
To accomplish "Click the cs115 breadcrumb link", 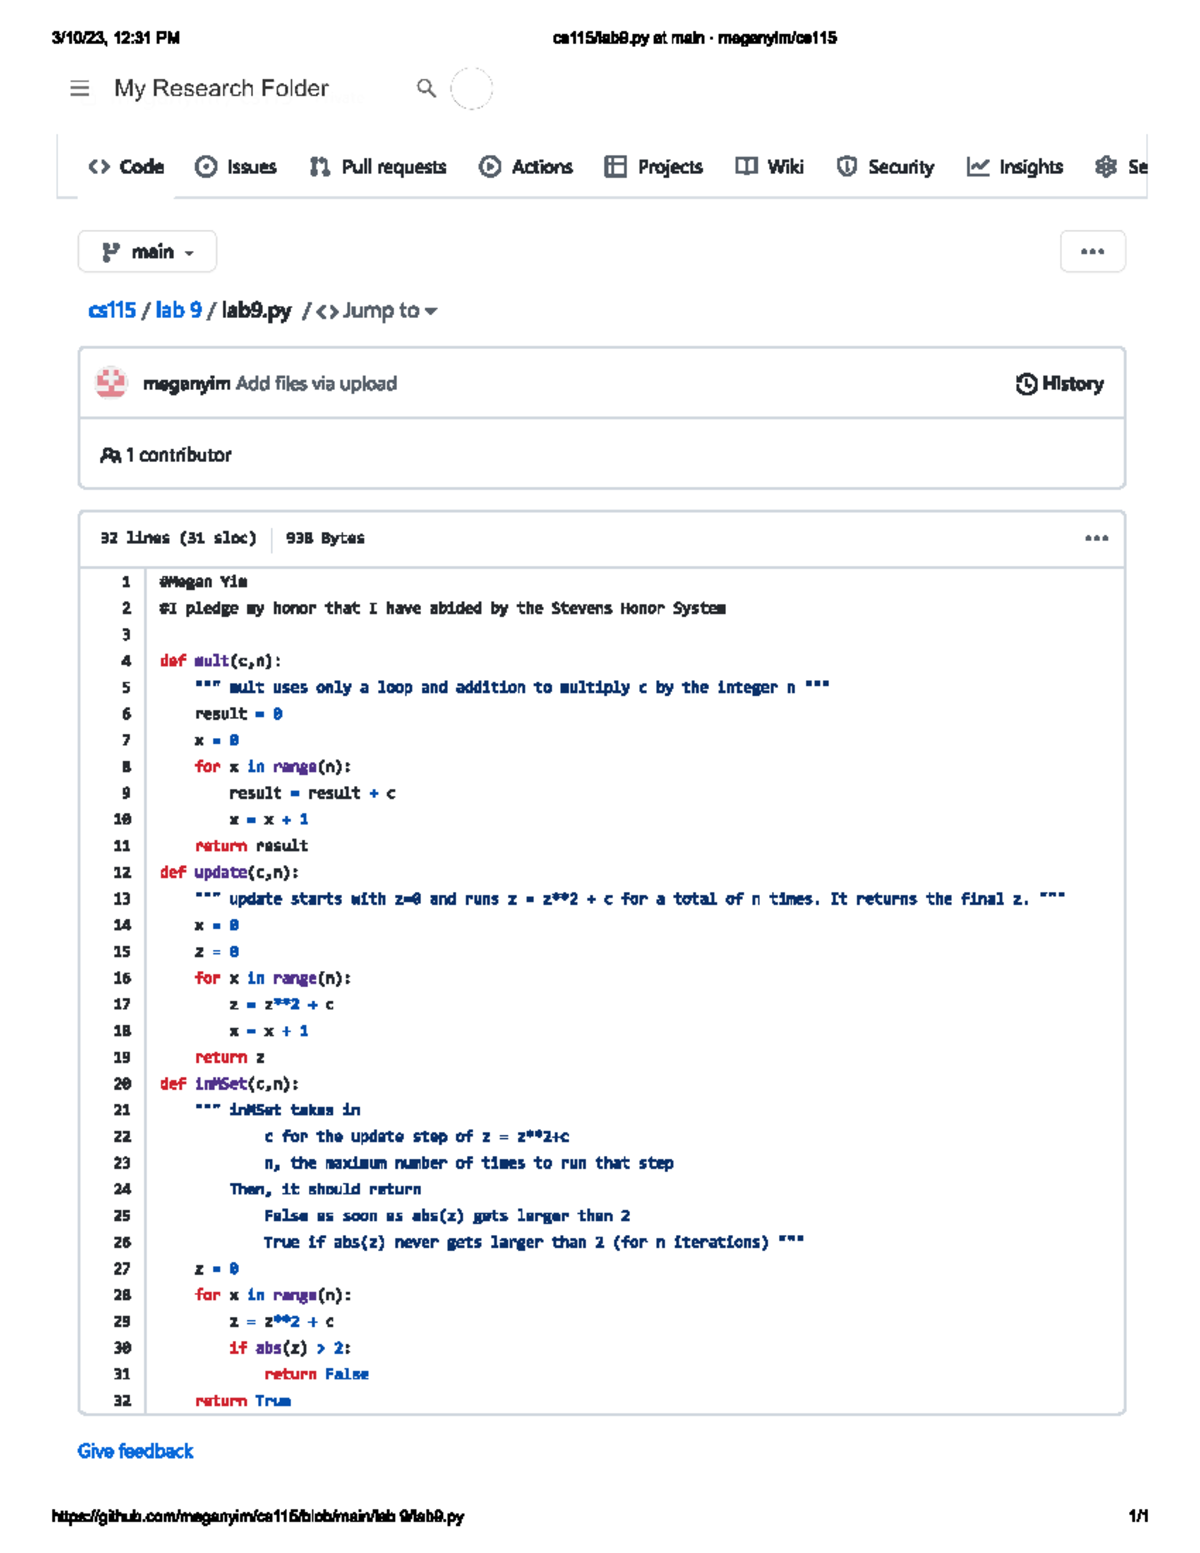I will click(111, 311).
